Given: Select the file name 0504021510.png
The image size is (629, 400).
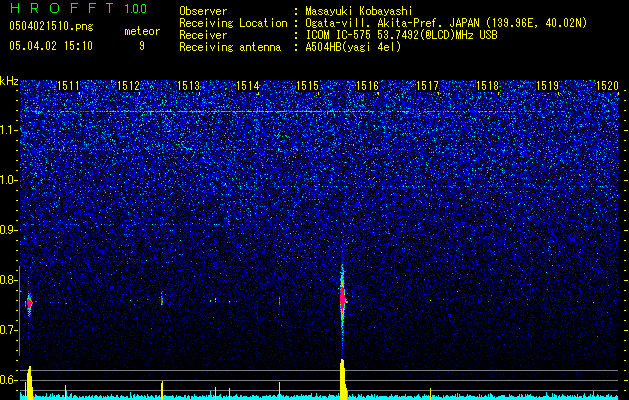Looking at the screenshot, I should point(51,27).
